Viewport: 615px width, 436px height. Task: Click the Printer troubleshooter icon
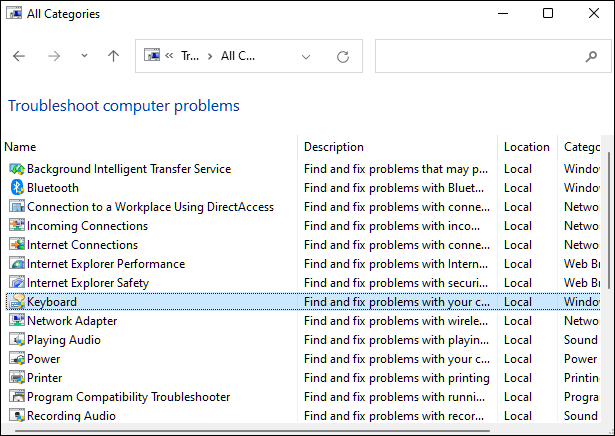[17, 378]
